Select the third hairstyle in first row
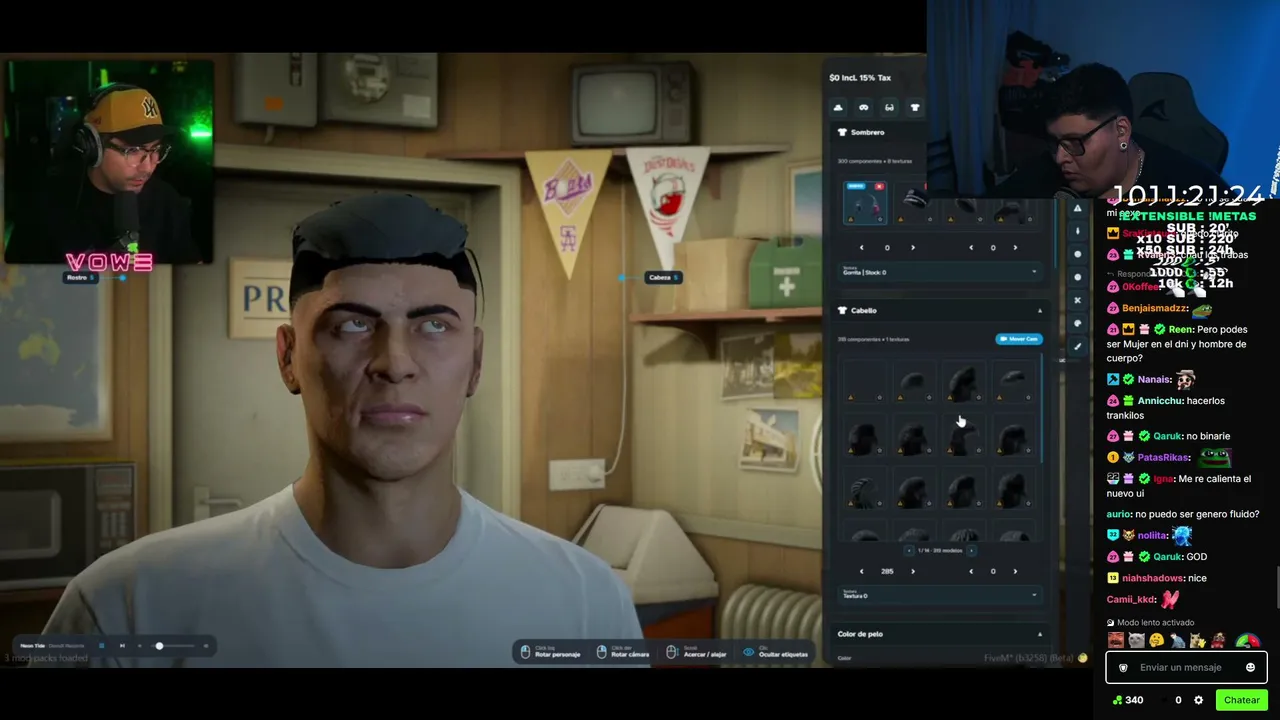Screen dimensions: 1280x720 click(x=963, y=382)
